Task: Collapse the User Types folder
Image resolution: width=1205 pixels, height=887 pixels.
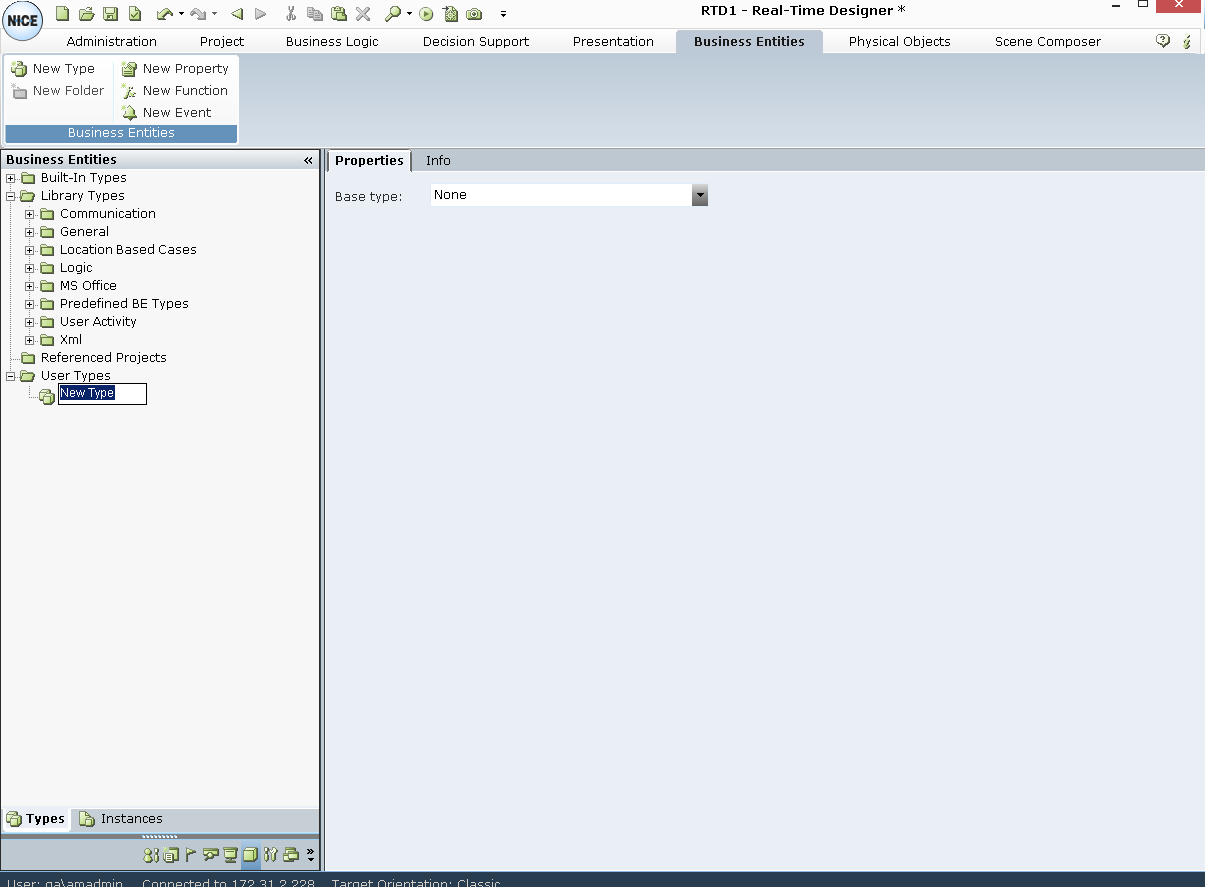Action: click(11, 376)
